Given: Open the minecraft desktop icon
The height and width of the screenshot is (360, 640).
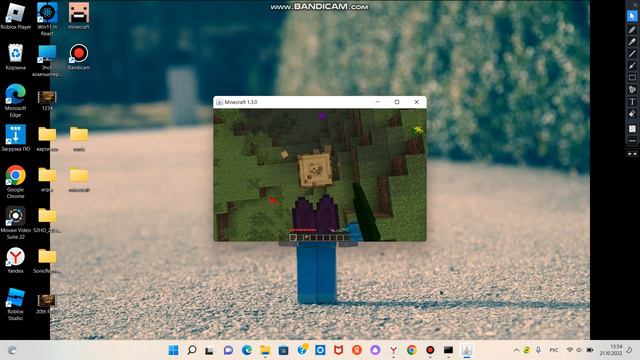Looking at the screenshot, I should point(79,16).
